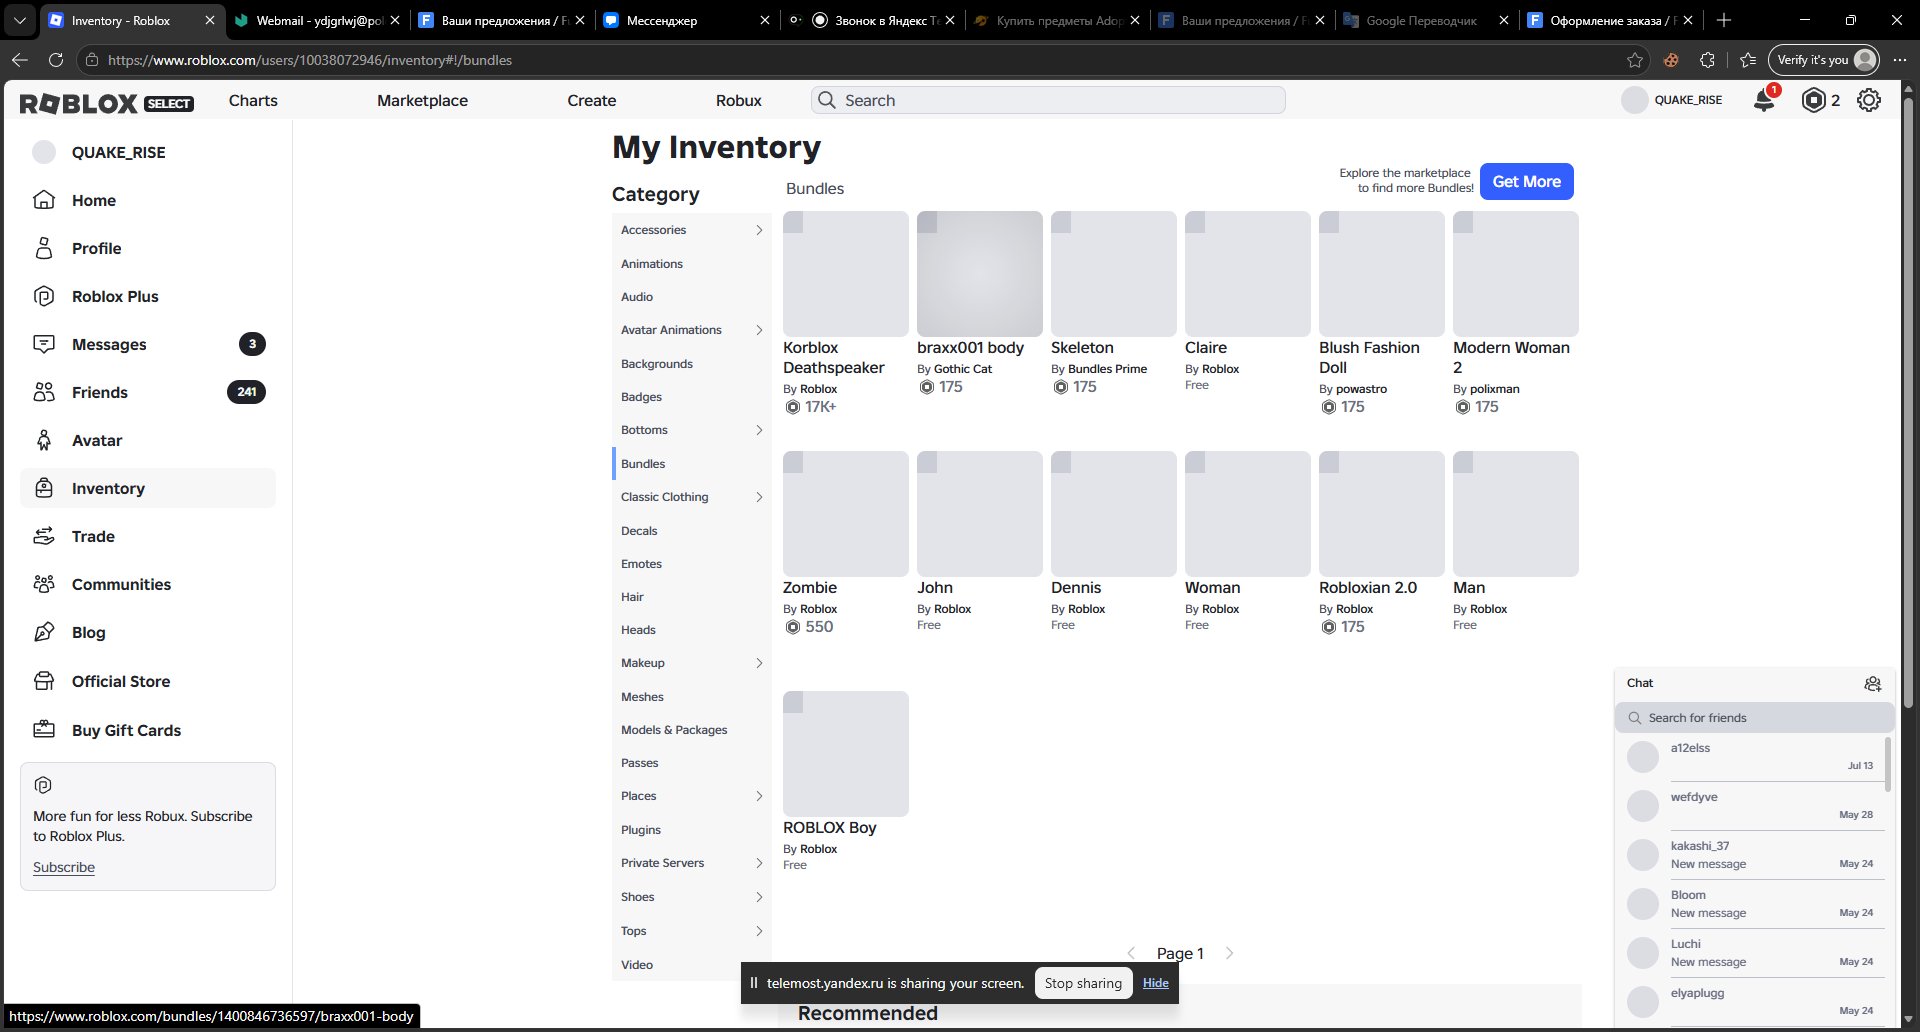The width and height of the screenshot is (1920, 1032).
Task: Switch to the Google Переводчик tab
Action: point(1427,20)
